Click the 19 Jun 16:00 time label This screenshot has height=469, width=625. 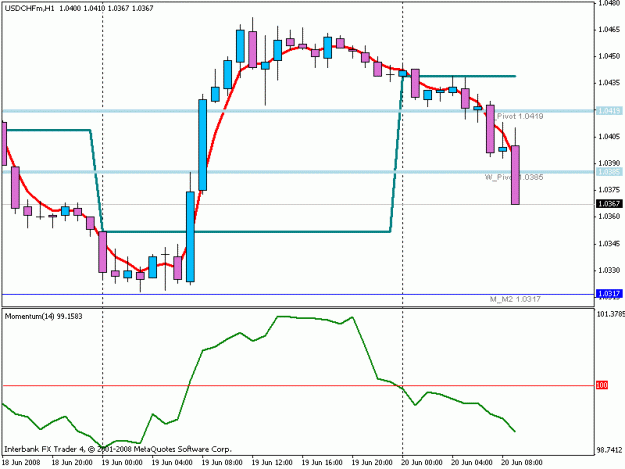click(322, 463)
